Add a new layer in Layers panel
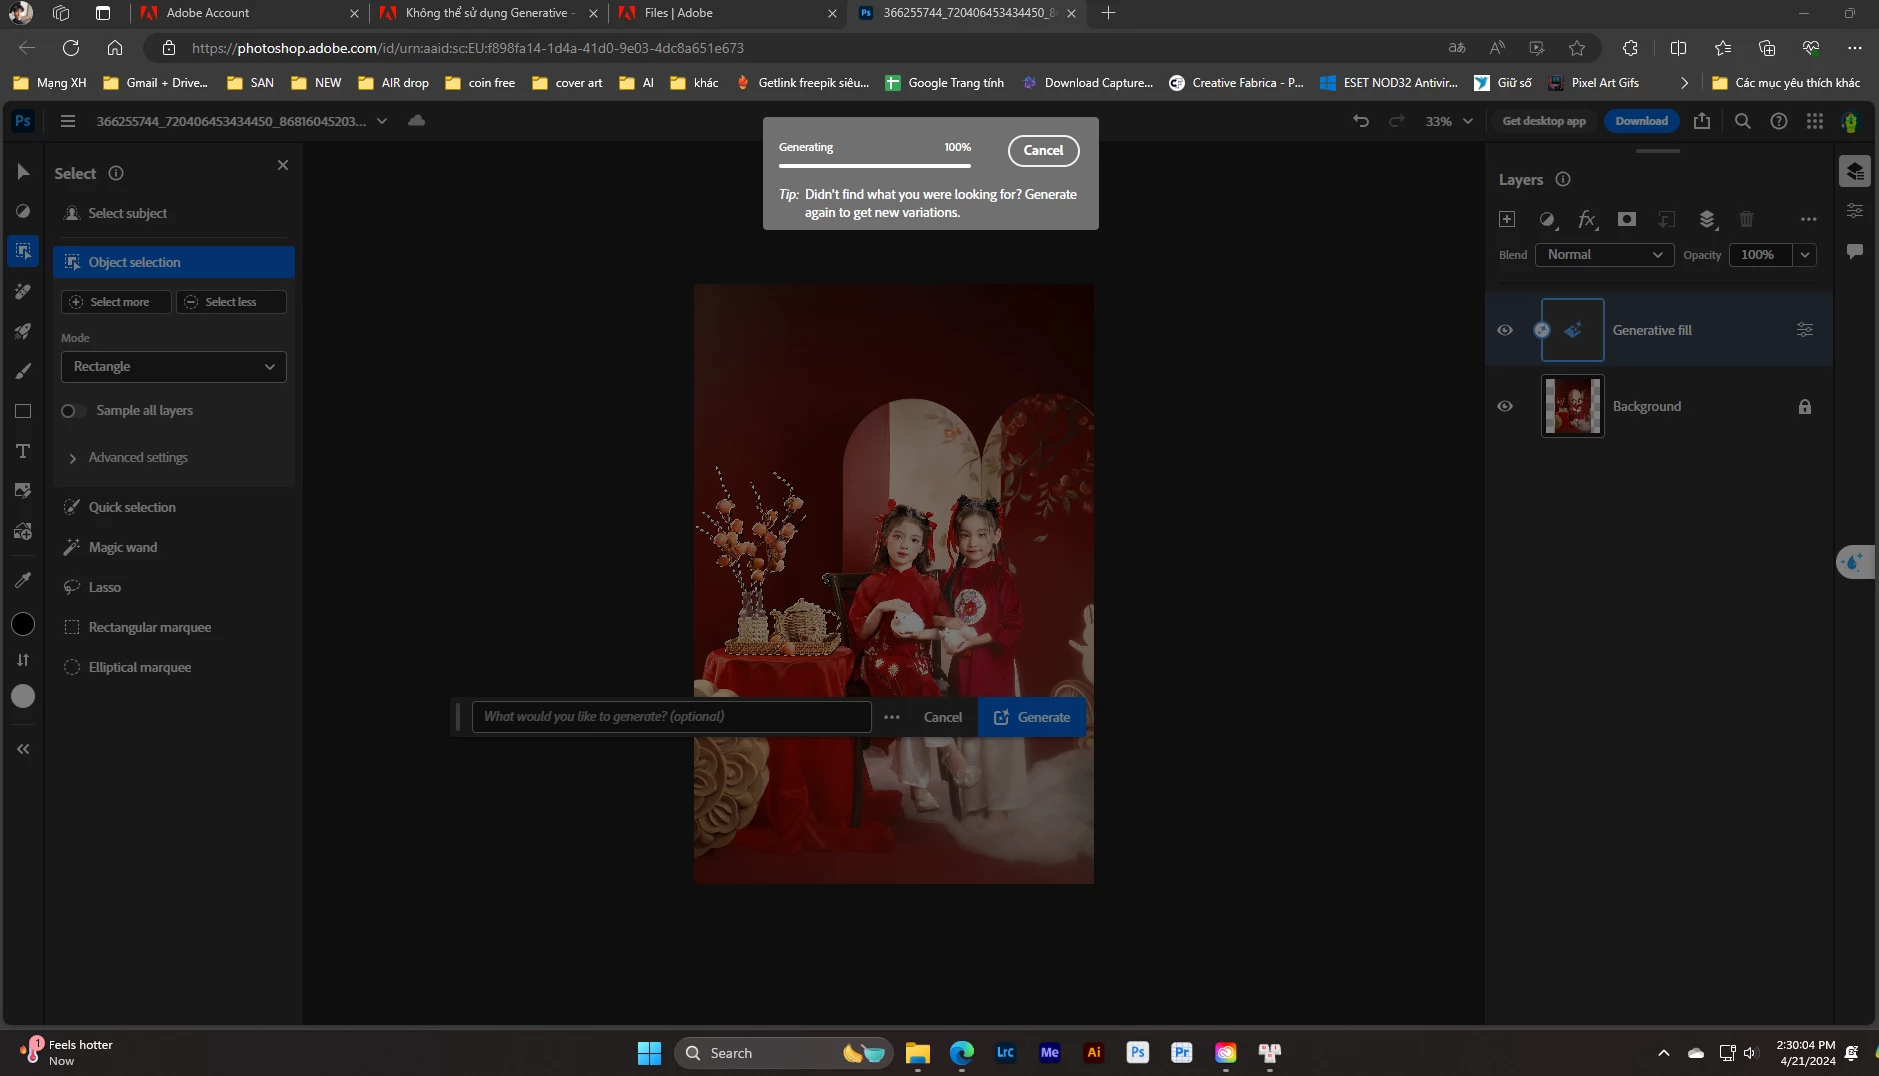Image resolution: width=1879 pixels, height=1076 pixels. click(x=1507, y=219)
